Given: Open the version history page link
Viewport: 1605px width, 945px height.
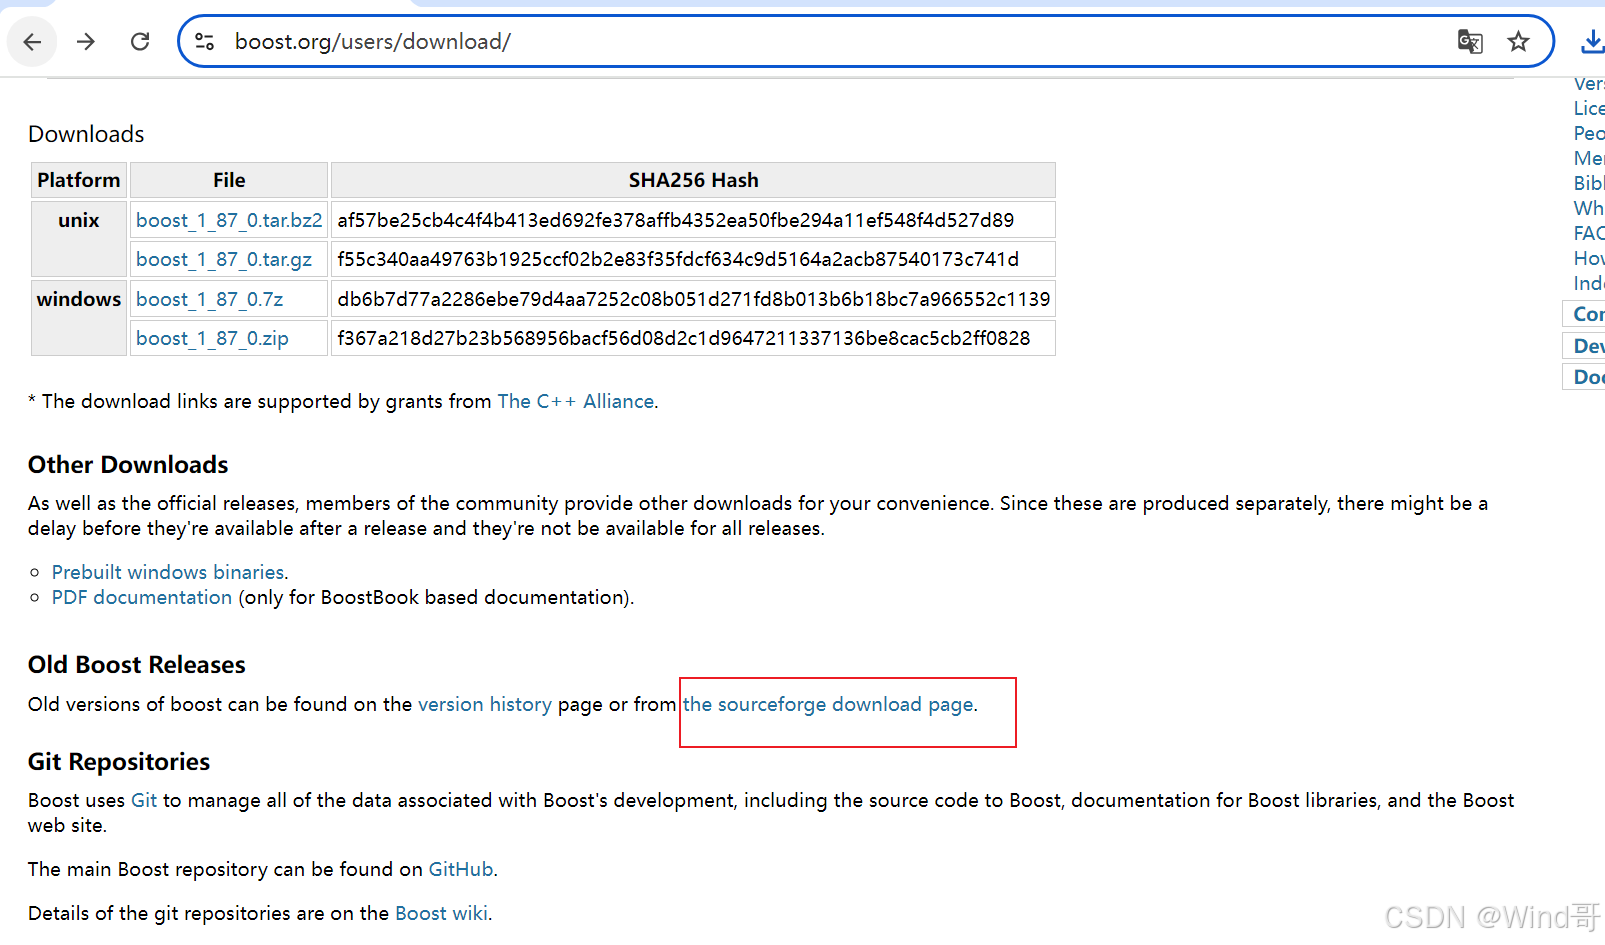Looking at the screenshot, I should coord(484,704).
